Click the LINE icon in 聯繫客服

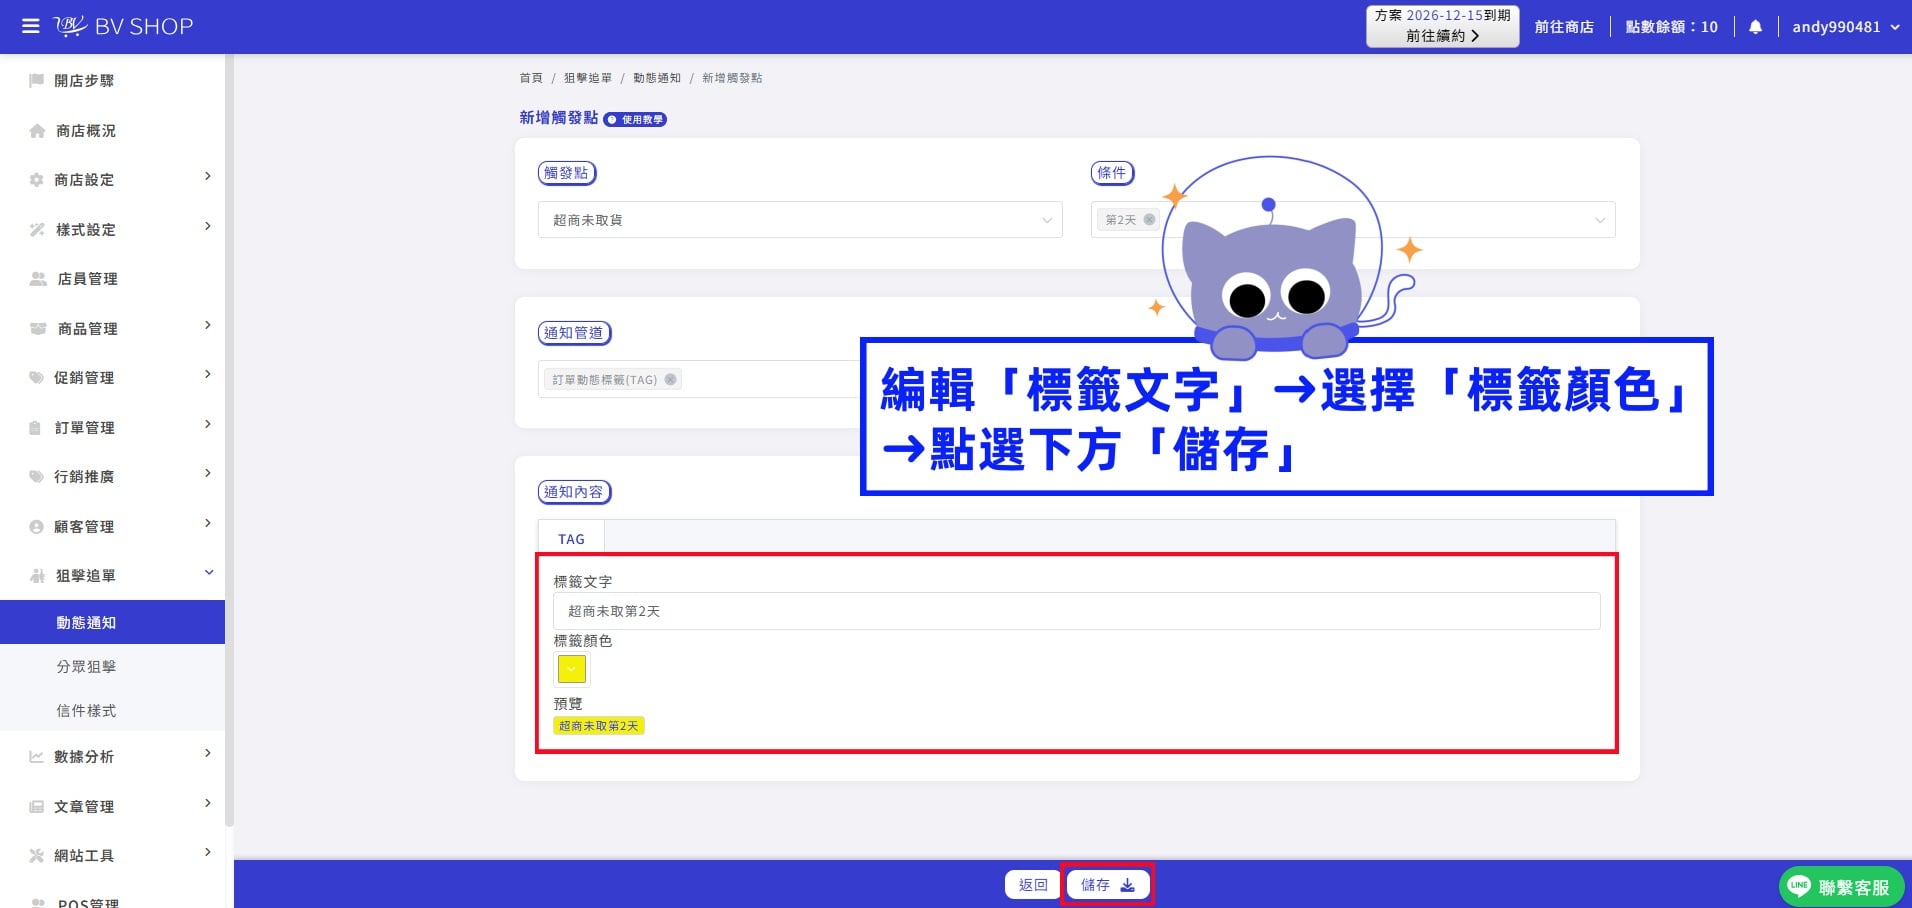coord(1799,886)
